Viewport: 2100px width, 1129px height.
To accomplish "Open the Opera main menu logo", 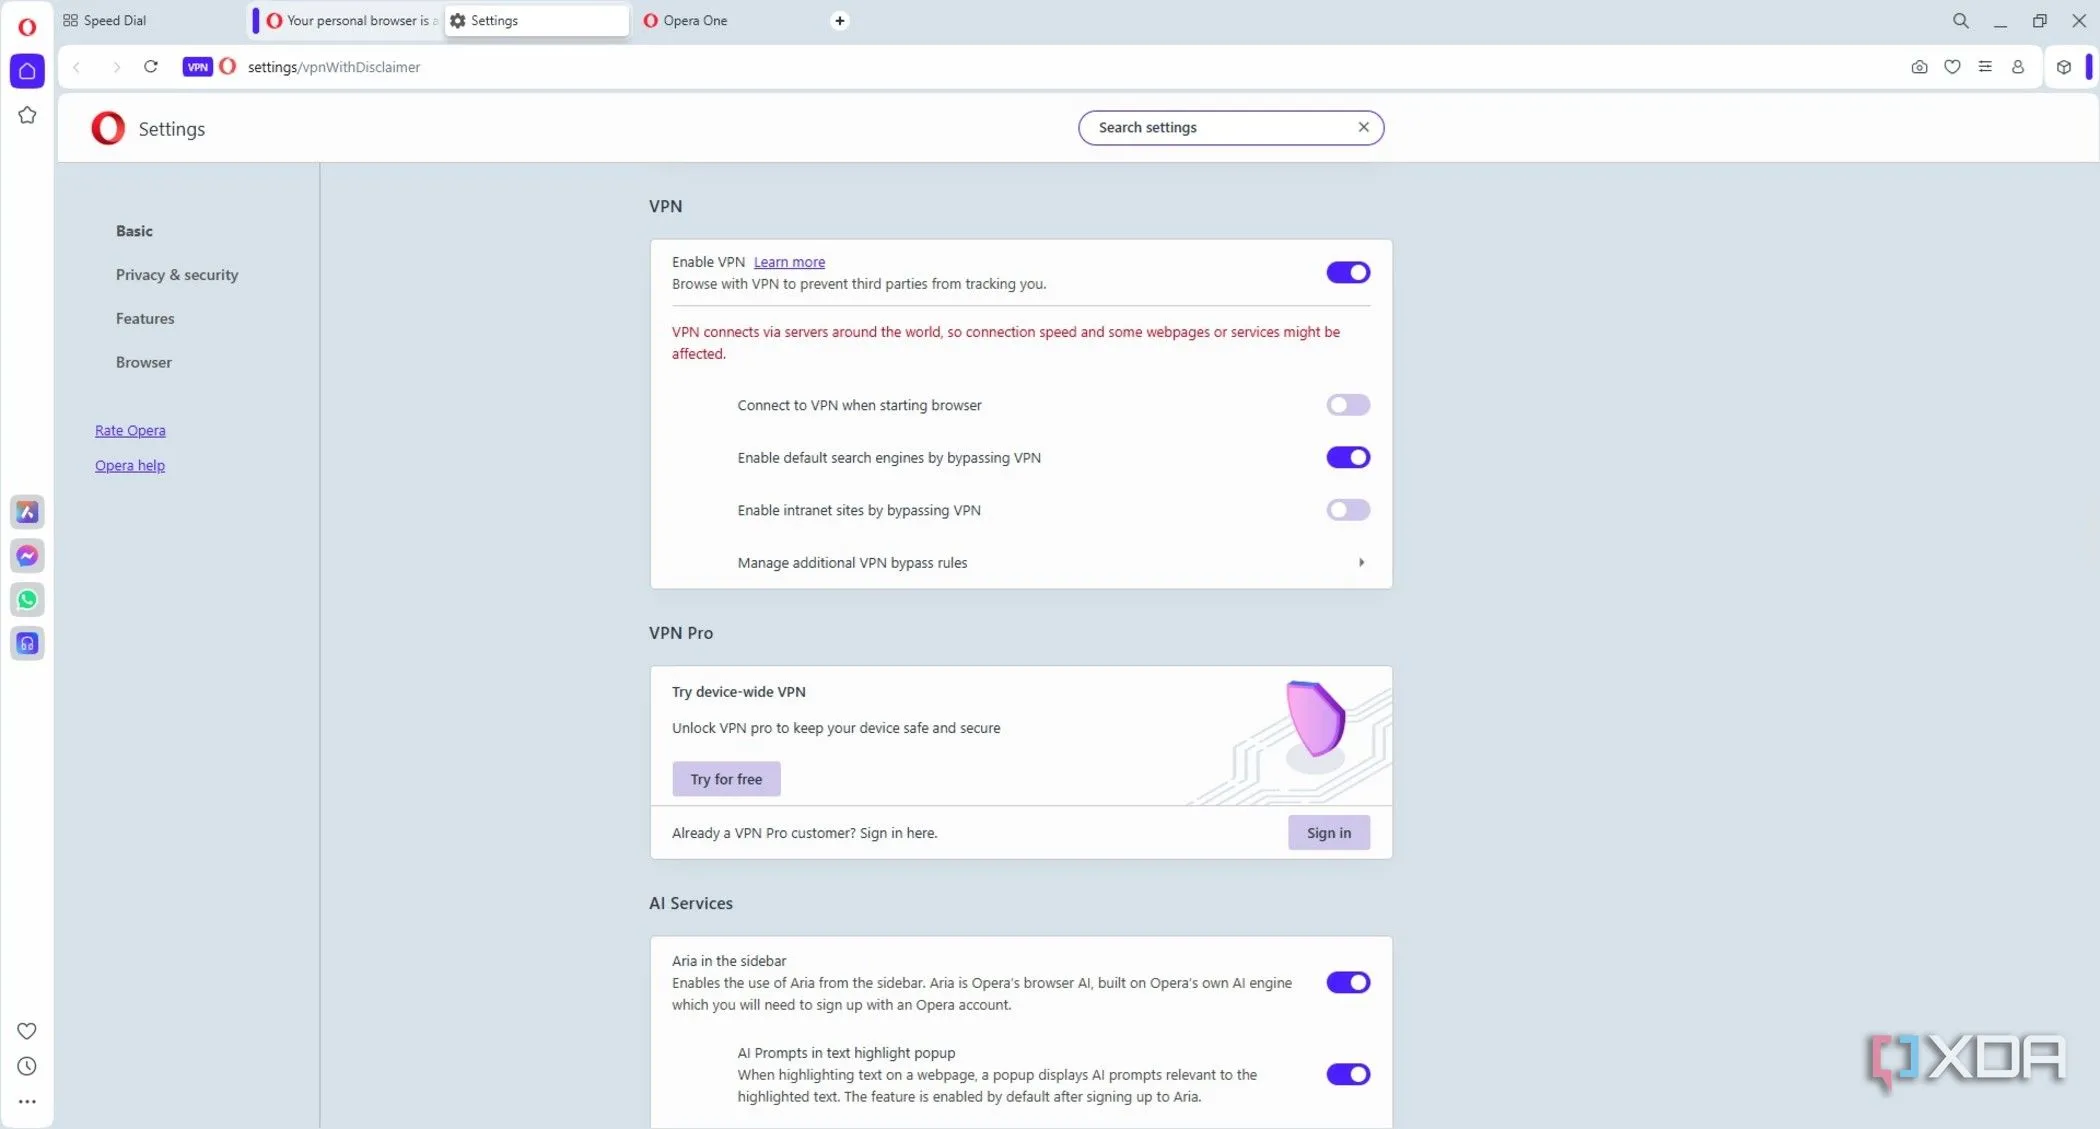I will [x=27, y=27].
